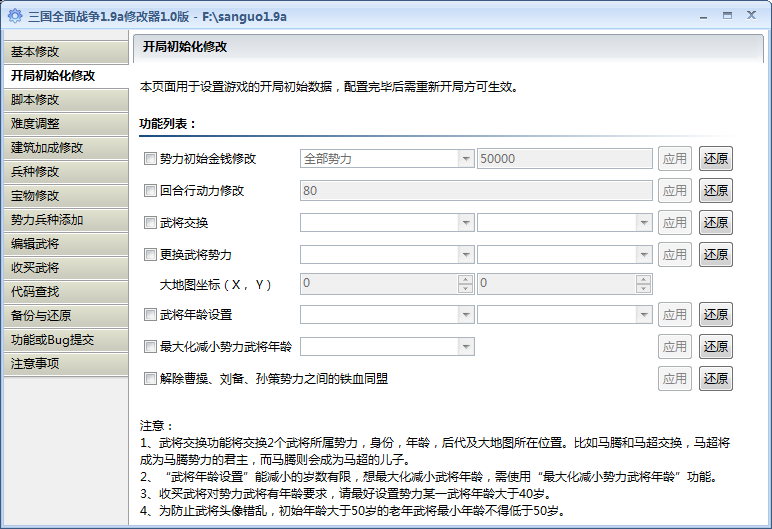Switch to 兵种修改 tab

[66, 171]
